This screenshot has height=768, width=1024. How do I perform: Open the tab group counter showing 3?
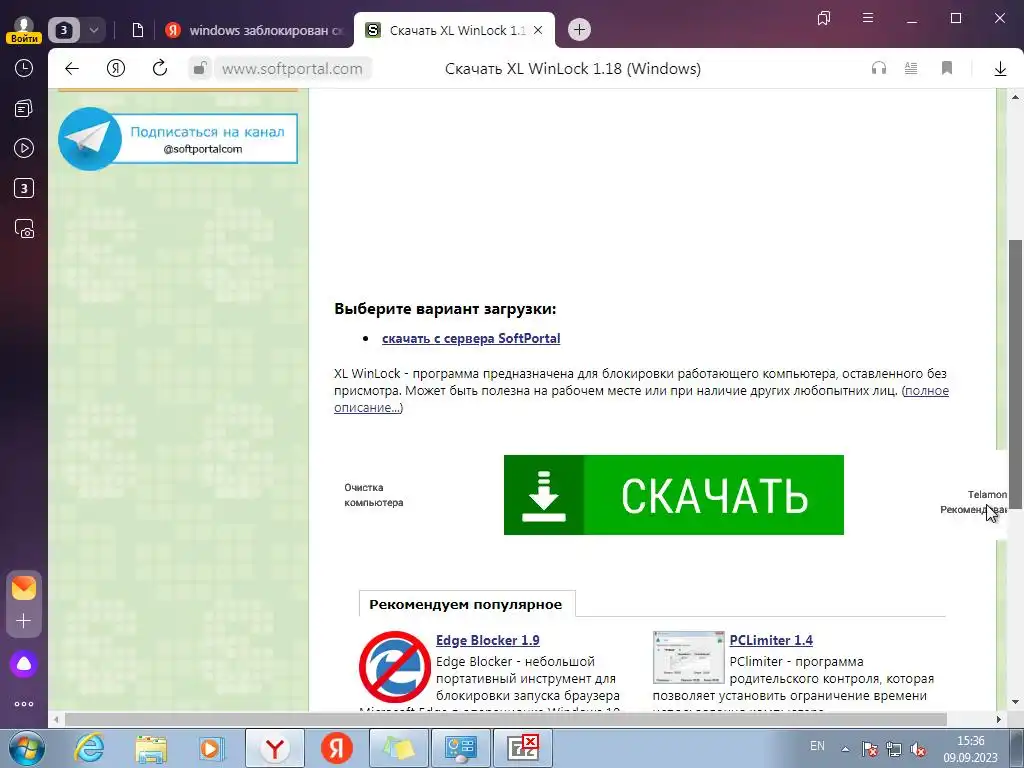point(64,30)
